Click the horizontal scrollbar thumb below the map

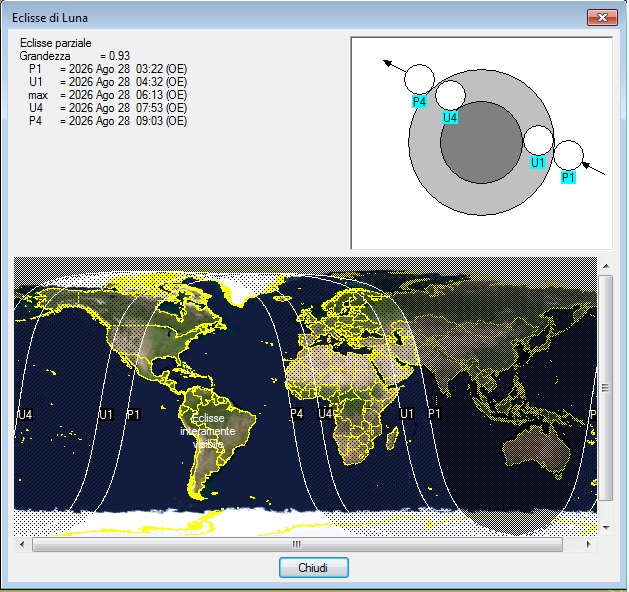[296, 545]
